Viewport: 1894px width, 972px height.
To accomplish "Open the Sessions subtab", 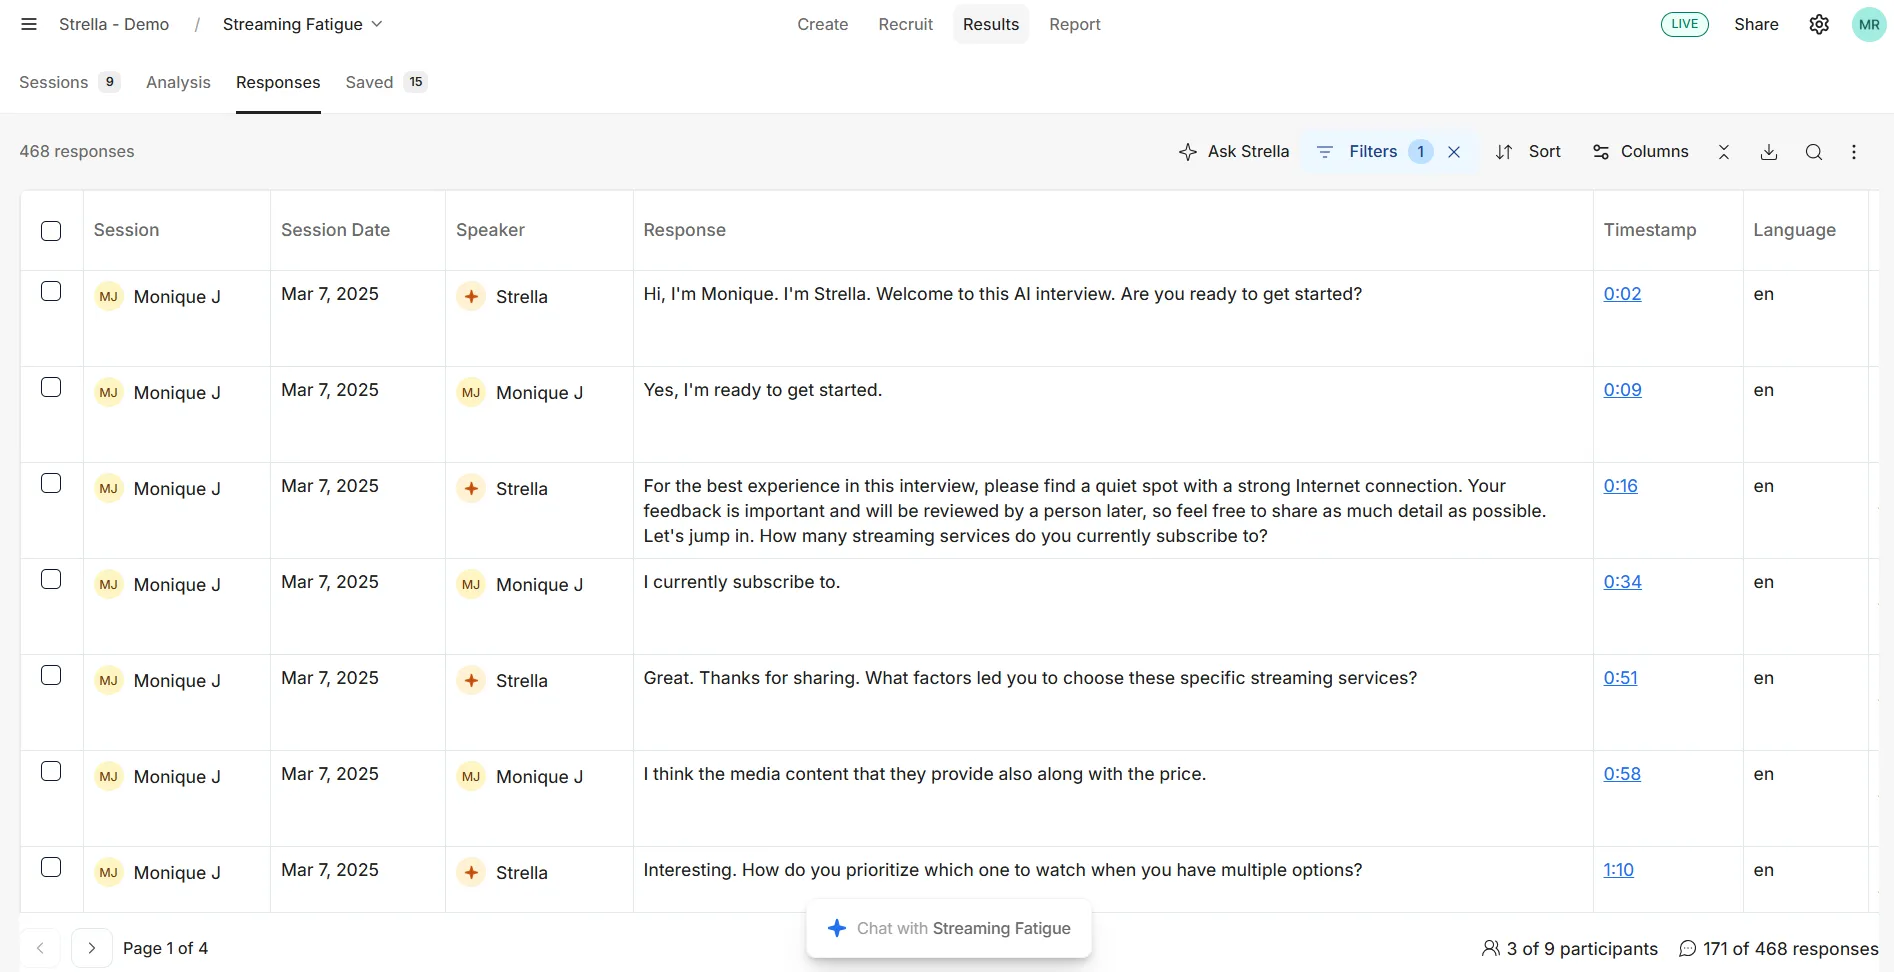I will pyautogui.click(x=69, y=82).
